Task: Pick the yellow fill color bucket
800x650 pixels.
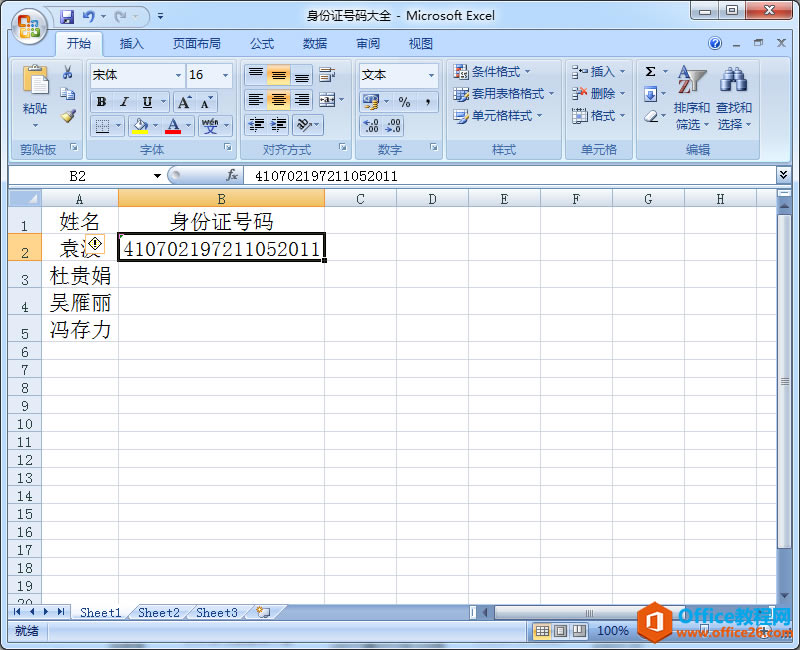Action: [140, 125]
